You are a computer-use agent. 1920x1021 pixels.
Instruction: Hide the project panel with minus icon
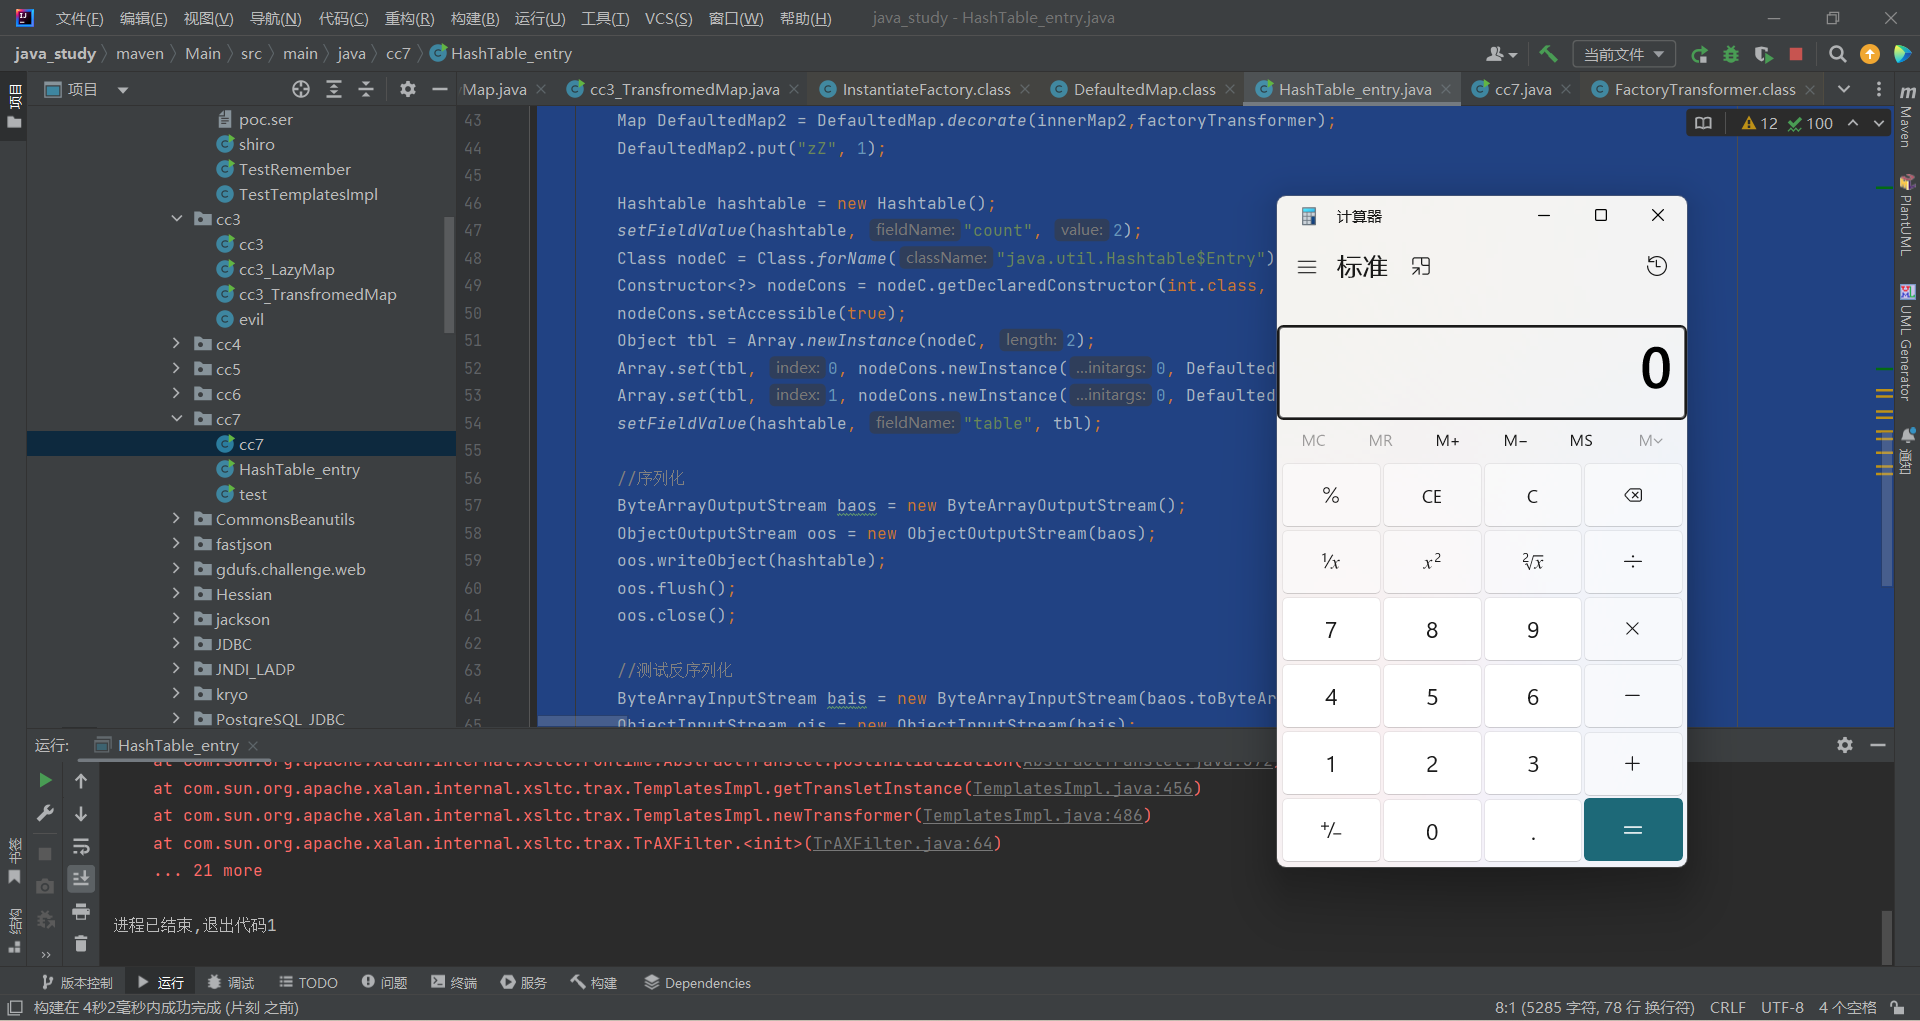point(439,89)
